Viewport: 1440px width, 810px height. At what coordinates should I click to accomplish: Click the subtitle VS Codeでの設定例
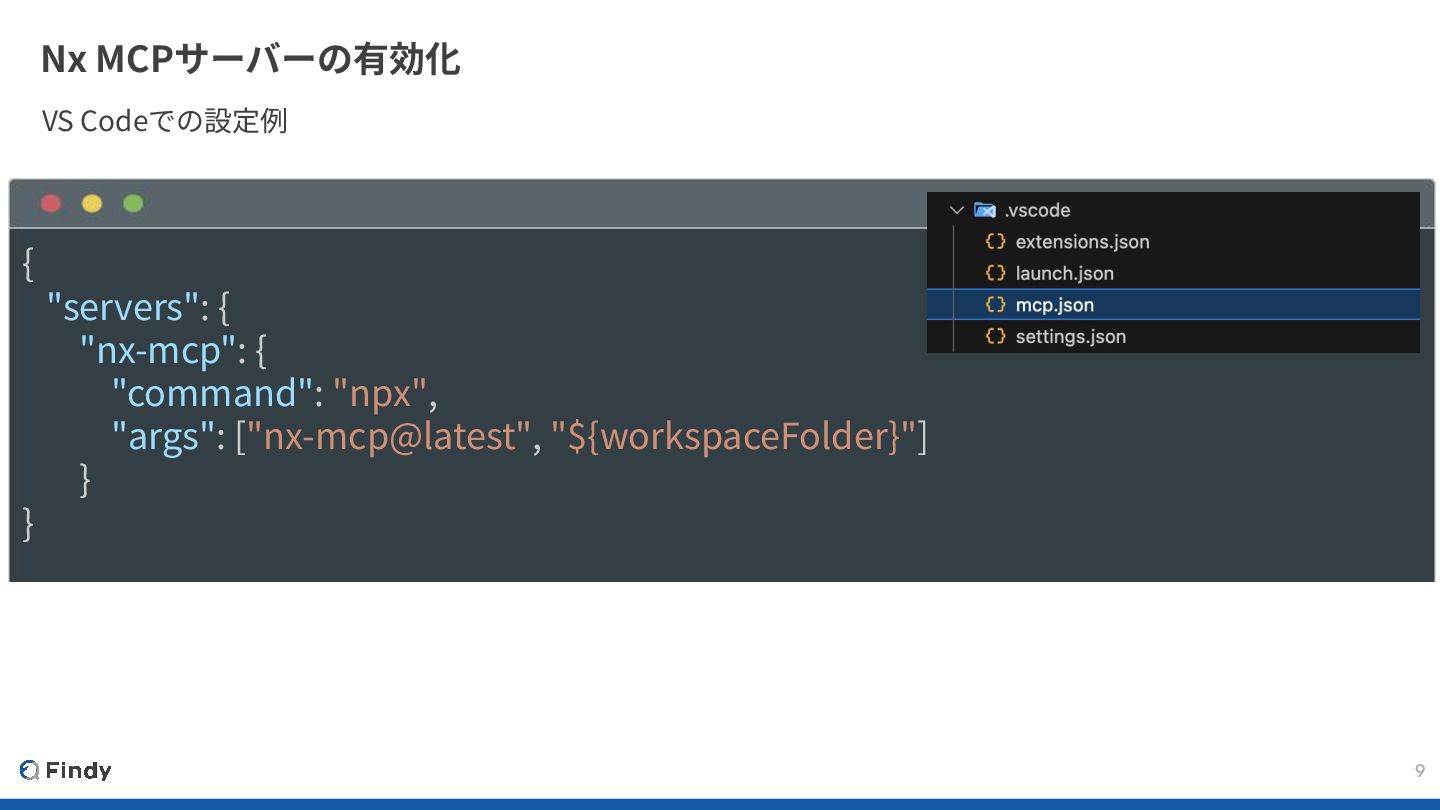coord(164,121)
